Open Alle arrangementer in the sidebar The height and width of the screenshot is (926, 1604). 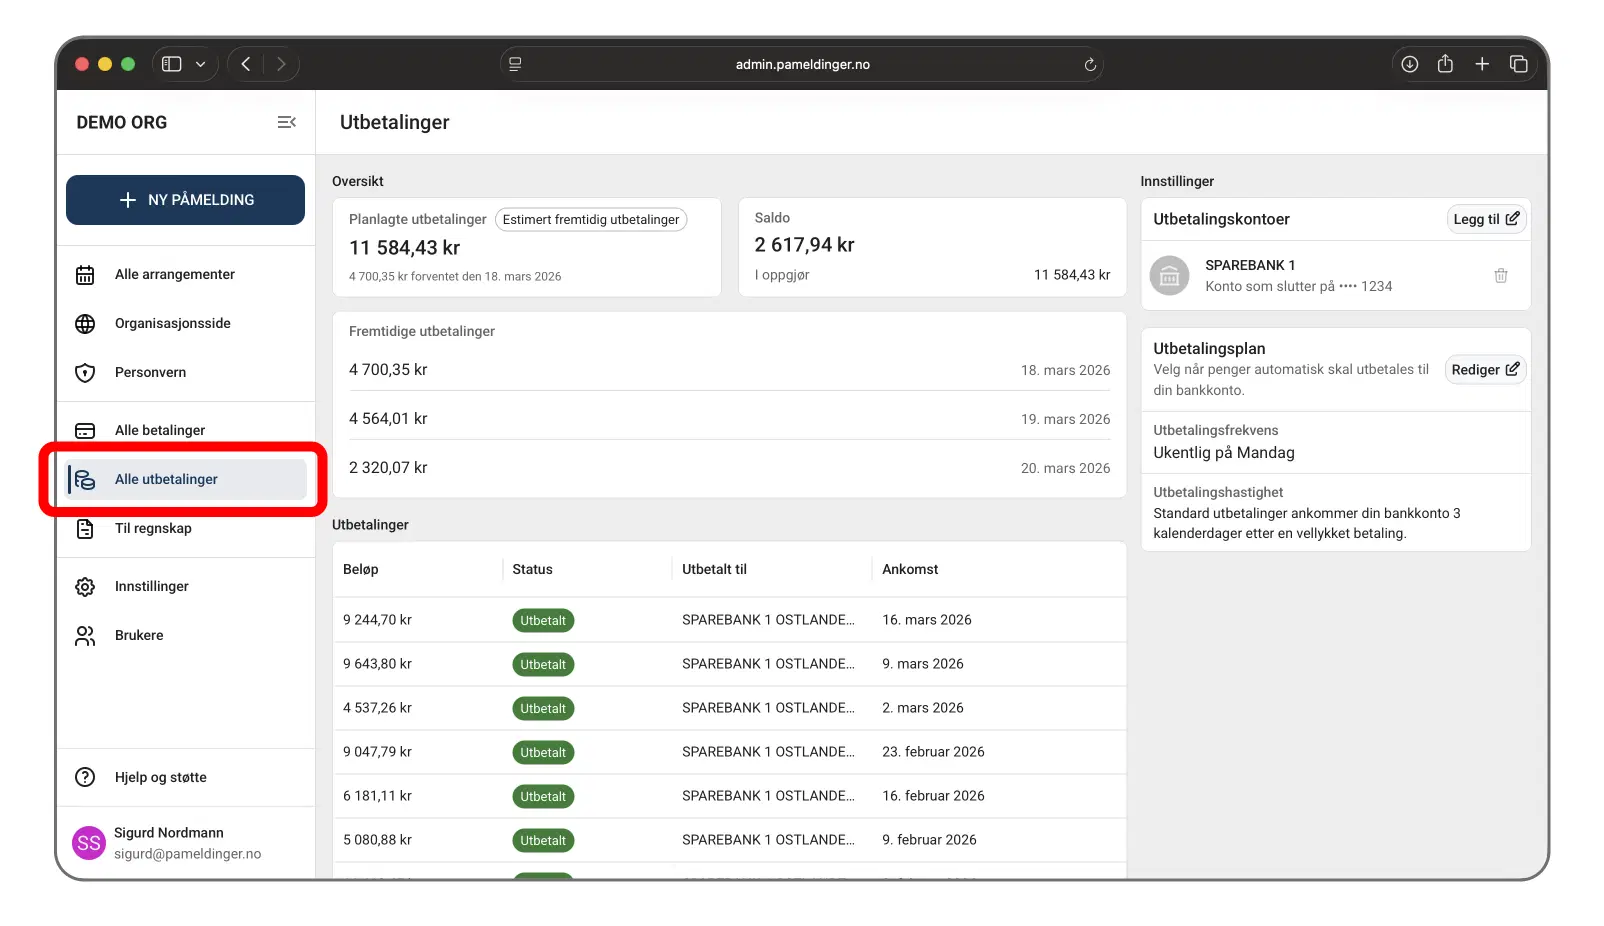pos(174,274)
